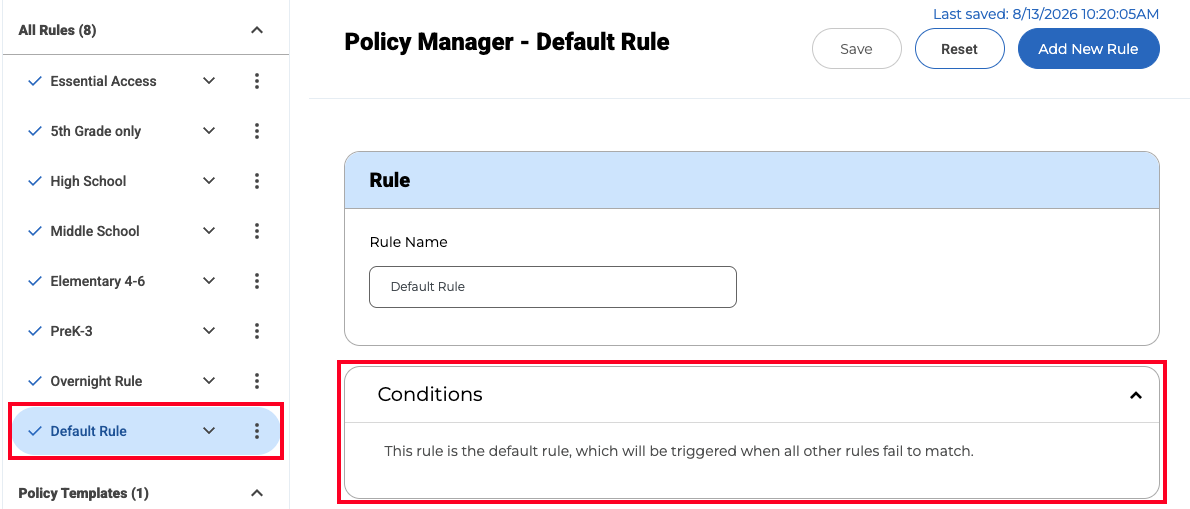Screen dimensions: 1190x509
Task: Open three-dot menu for Elementary 4-6
Action: [257, 281]
